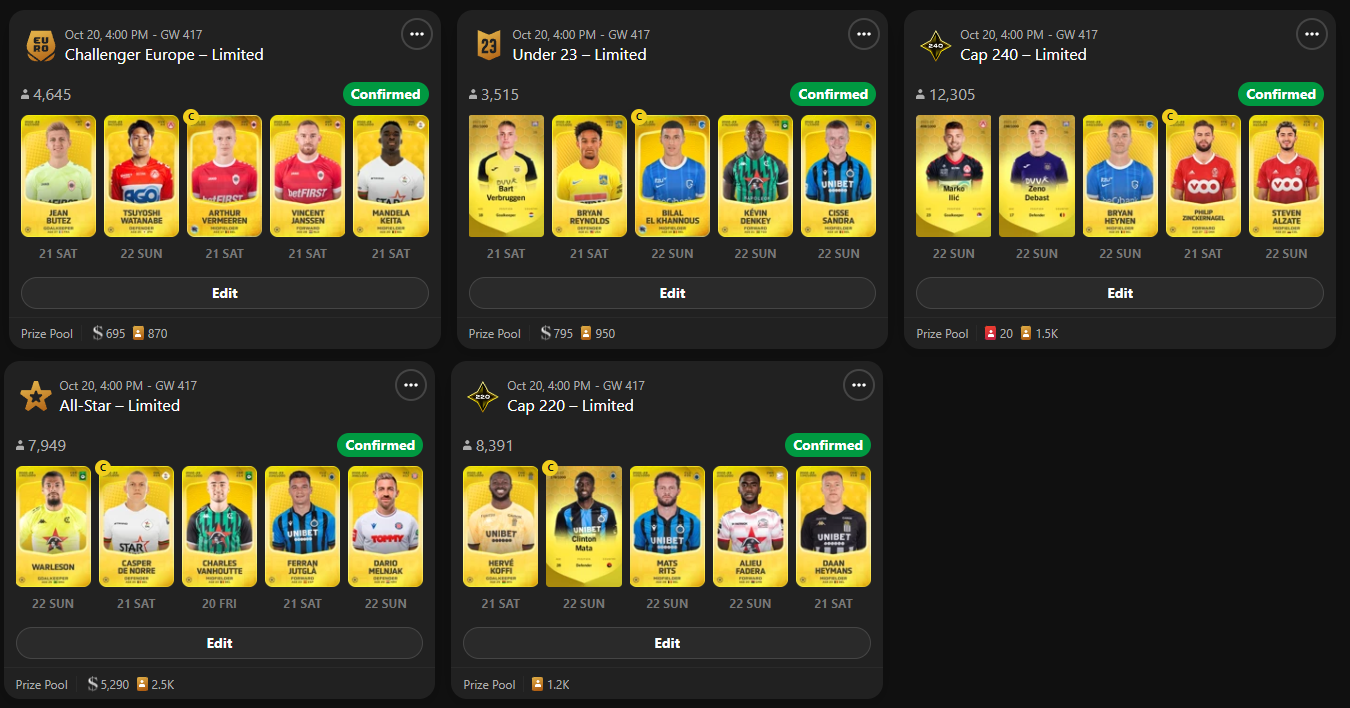Edit the All-Star Limited lineup
Screen dimensions: 1350x708
point(219,643)
